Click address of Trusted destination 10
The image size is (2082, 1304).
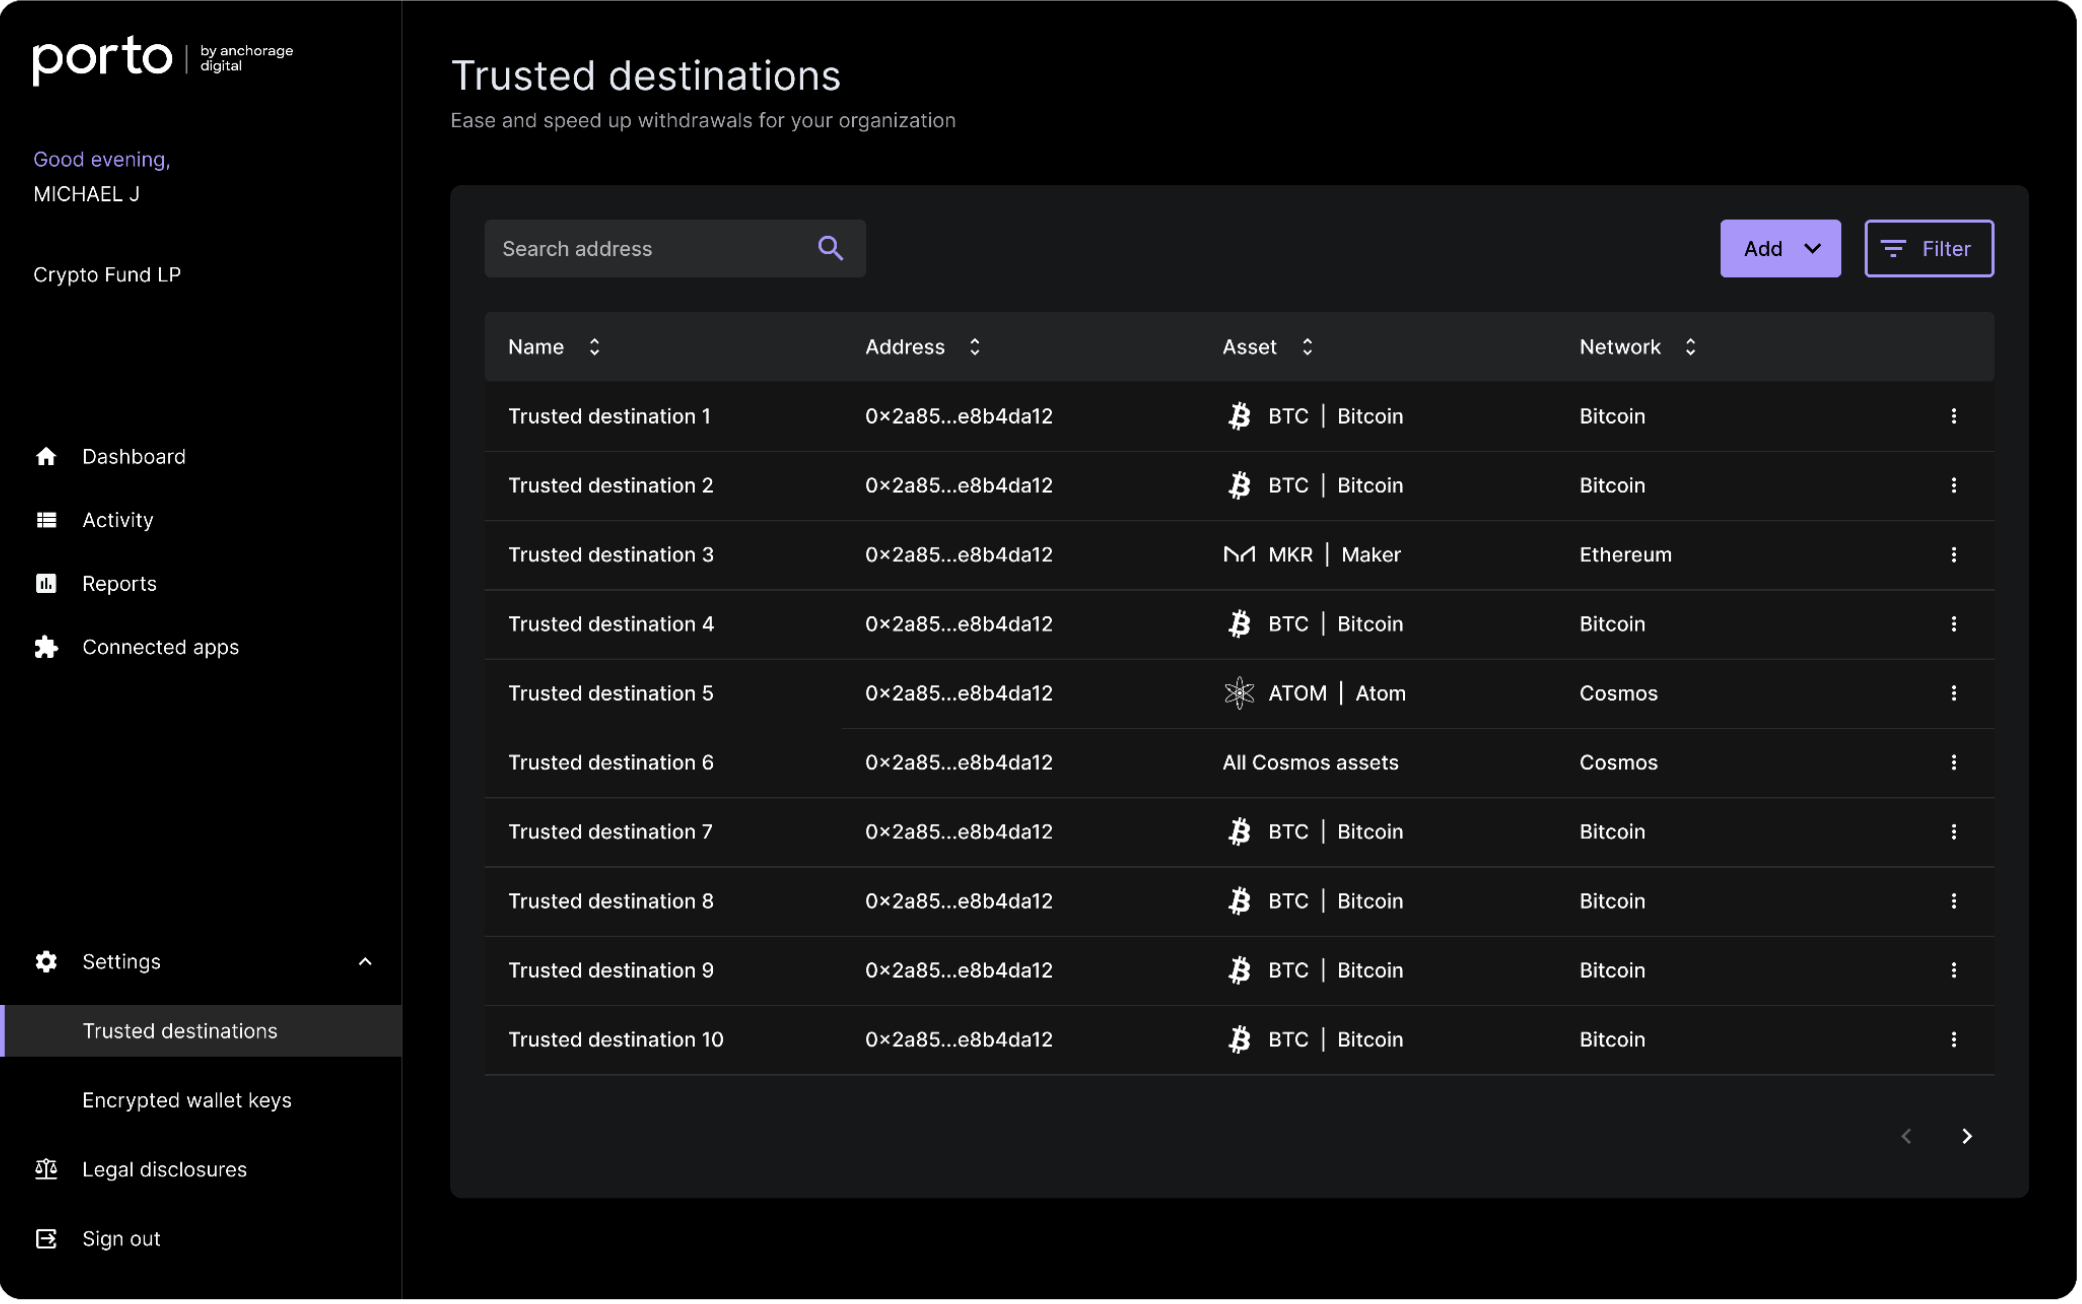tap(961, 1041)
